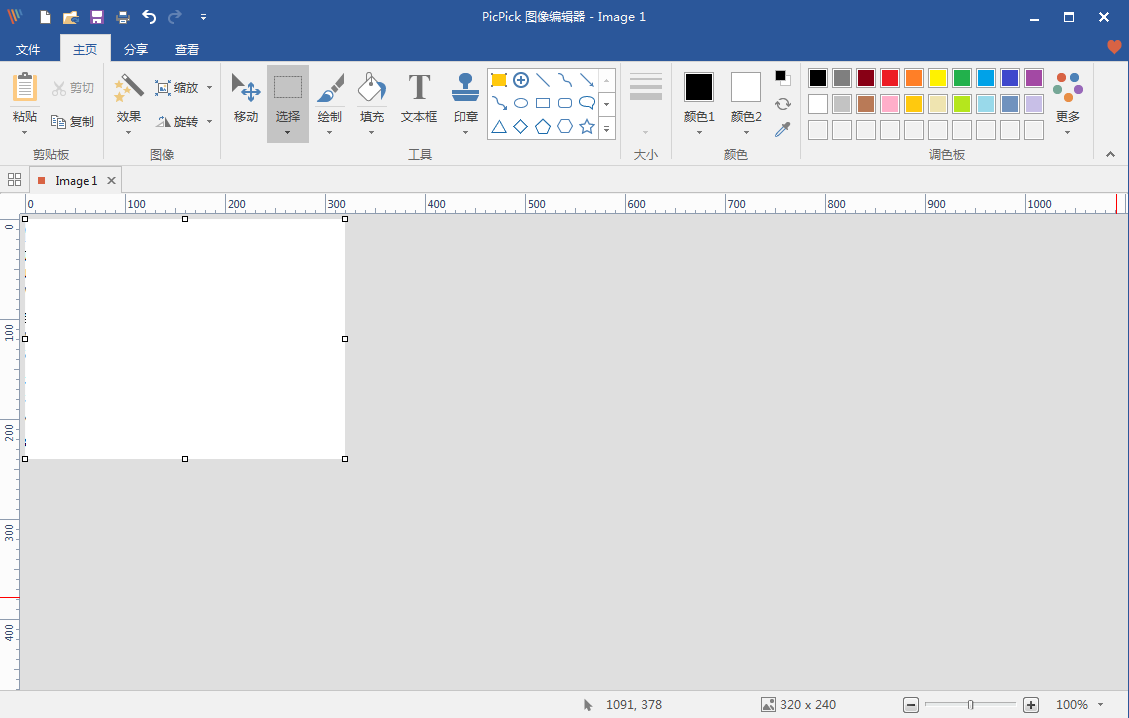Open the Stamp (印章) dropdown
Viewport: 1129px width, 718px height.
(466, 131)
